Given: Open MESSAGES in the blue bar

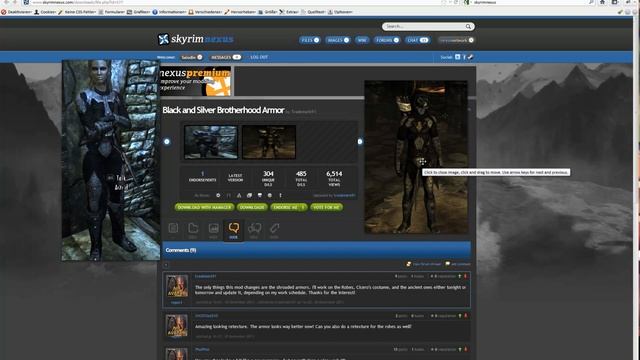Looking at the screenshot, I should click(225, 57).
